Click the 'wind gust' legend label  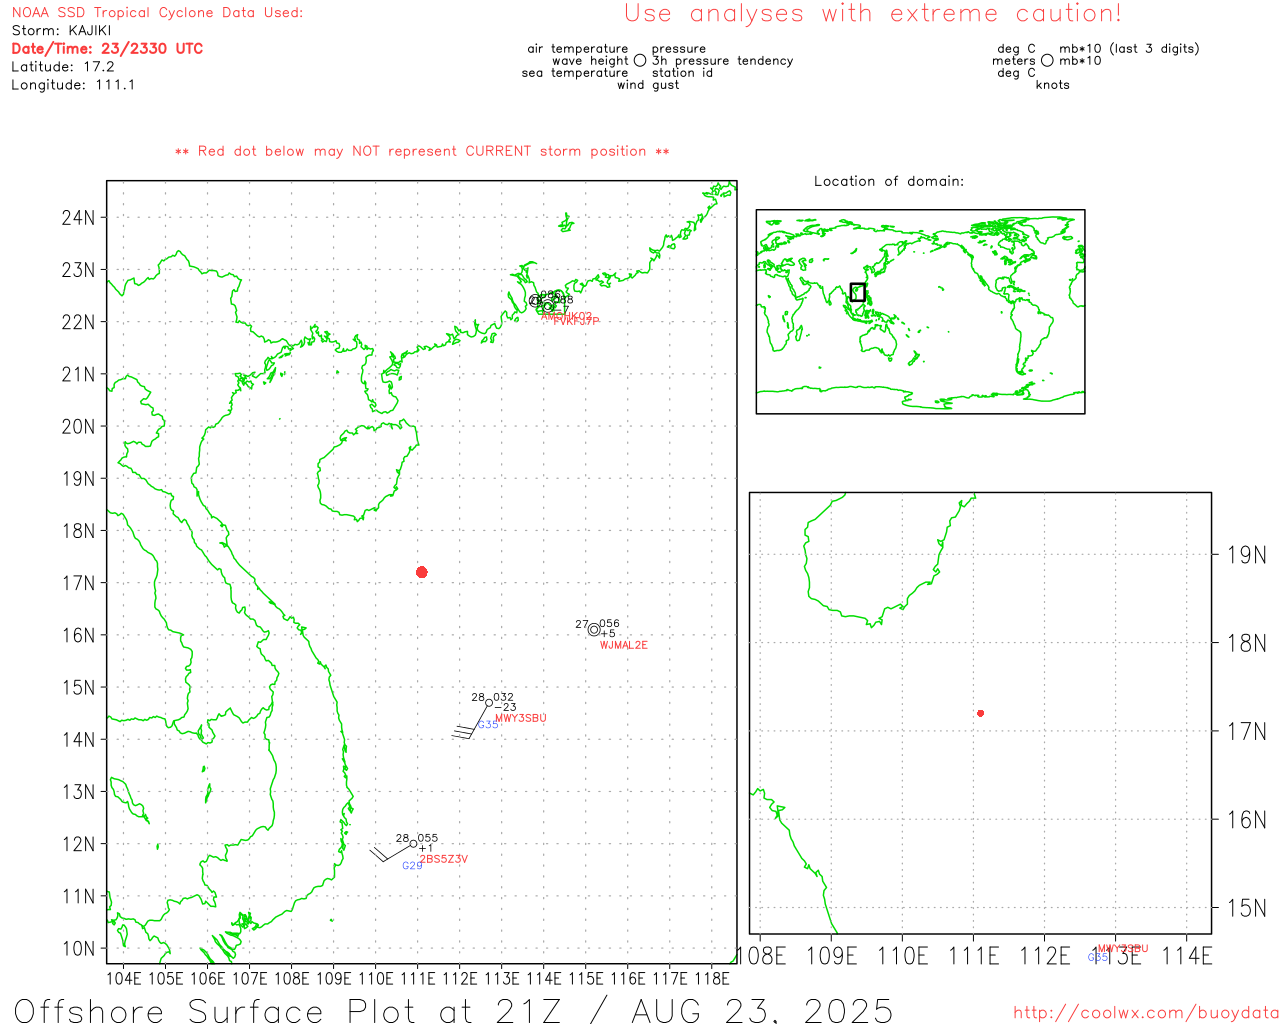coord(648,85)
